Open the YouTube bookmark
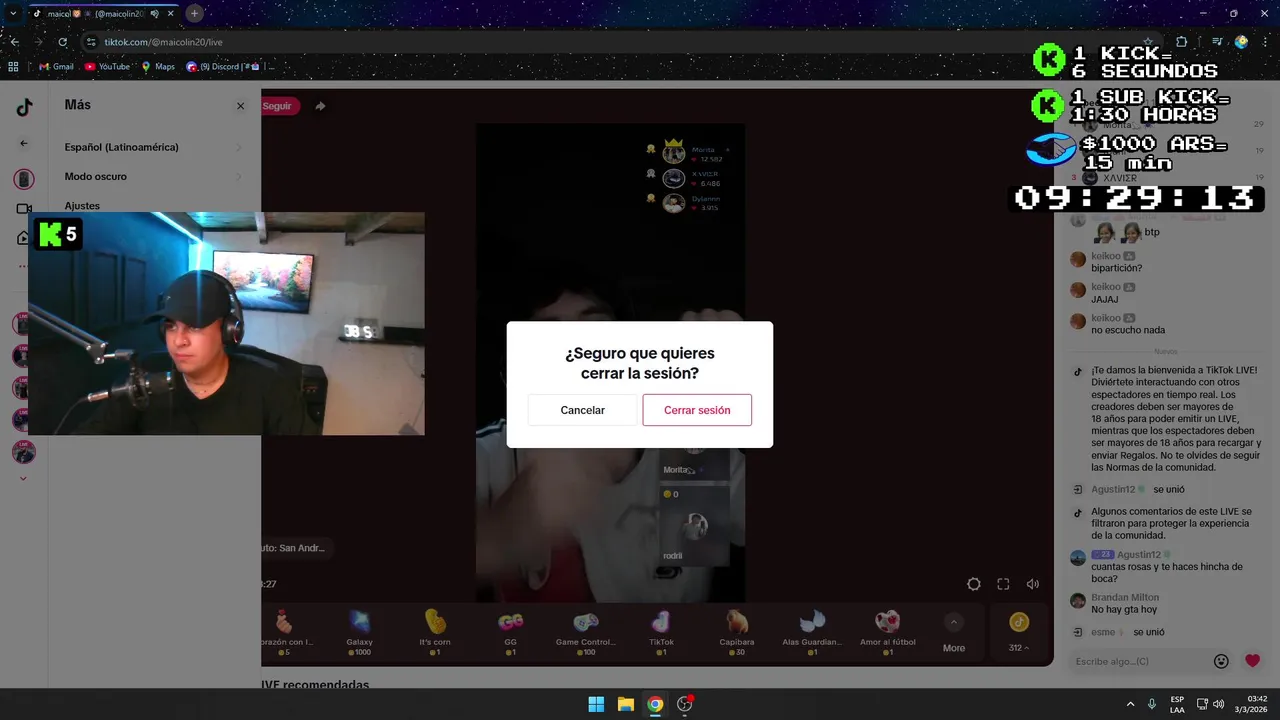This screenshot has width=1280, height=720. pyautogui.click(x=107, y=67)
